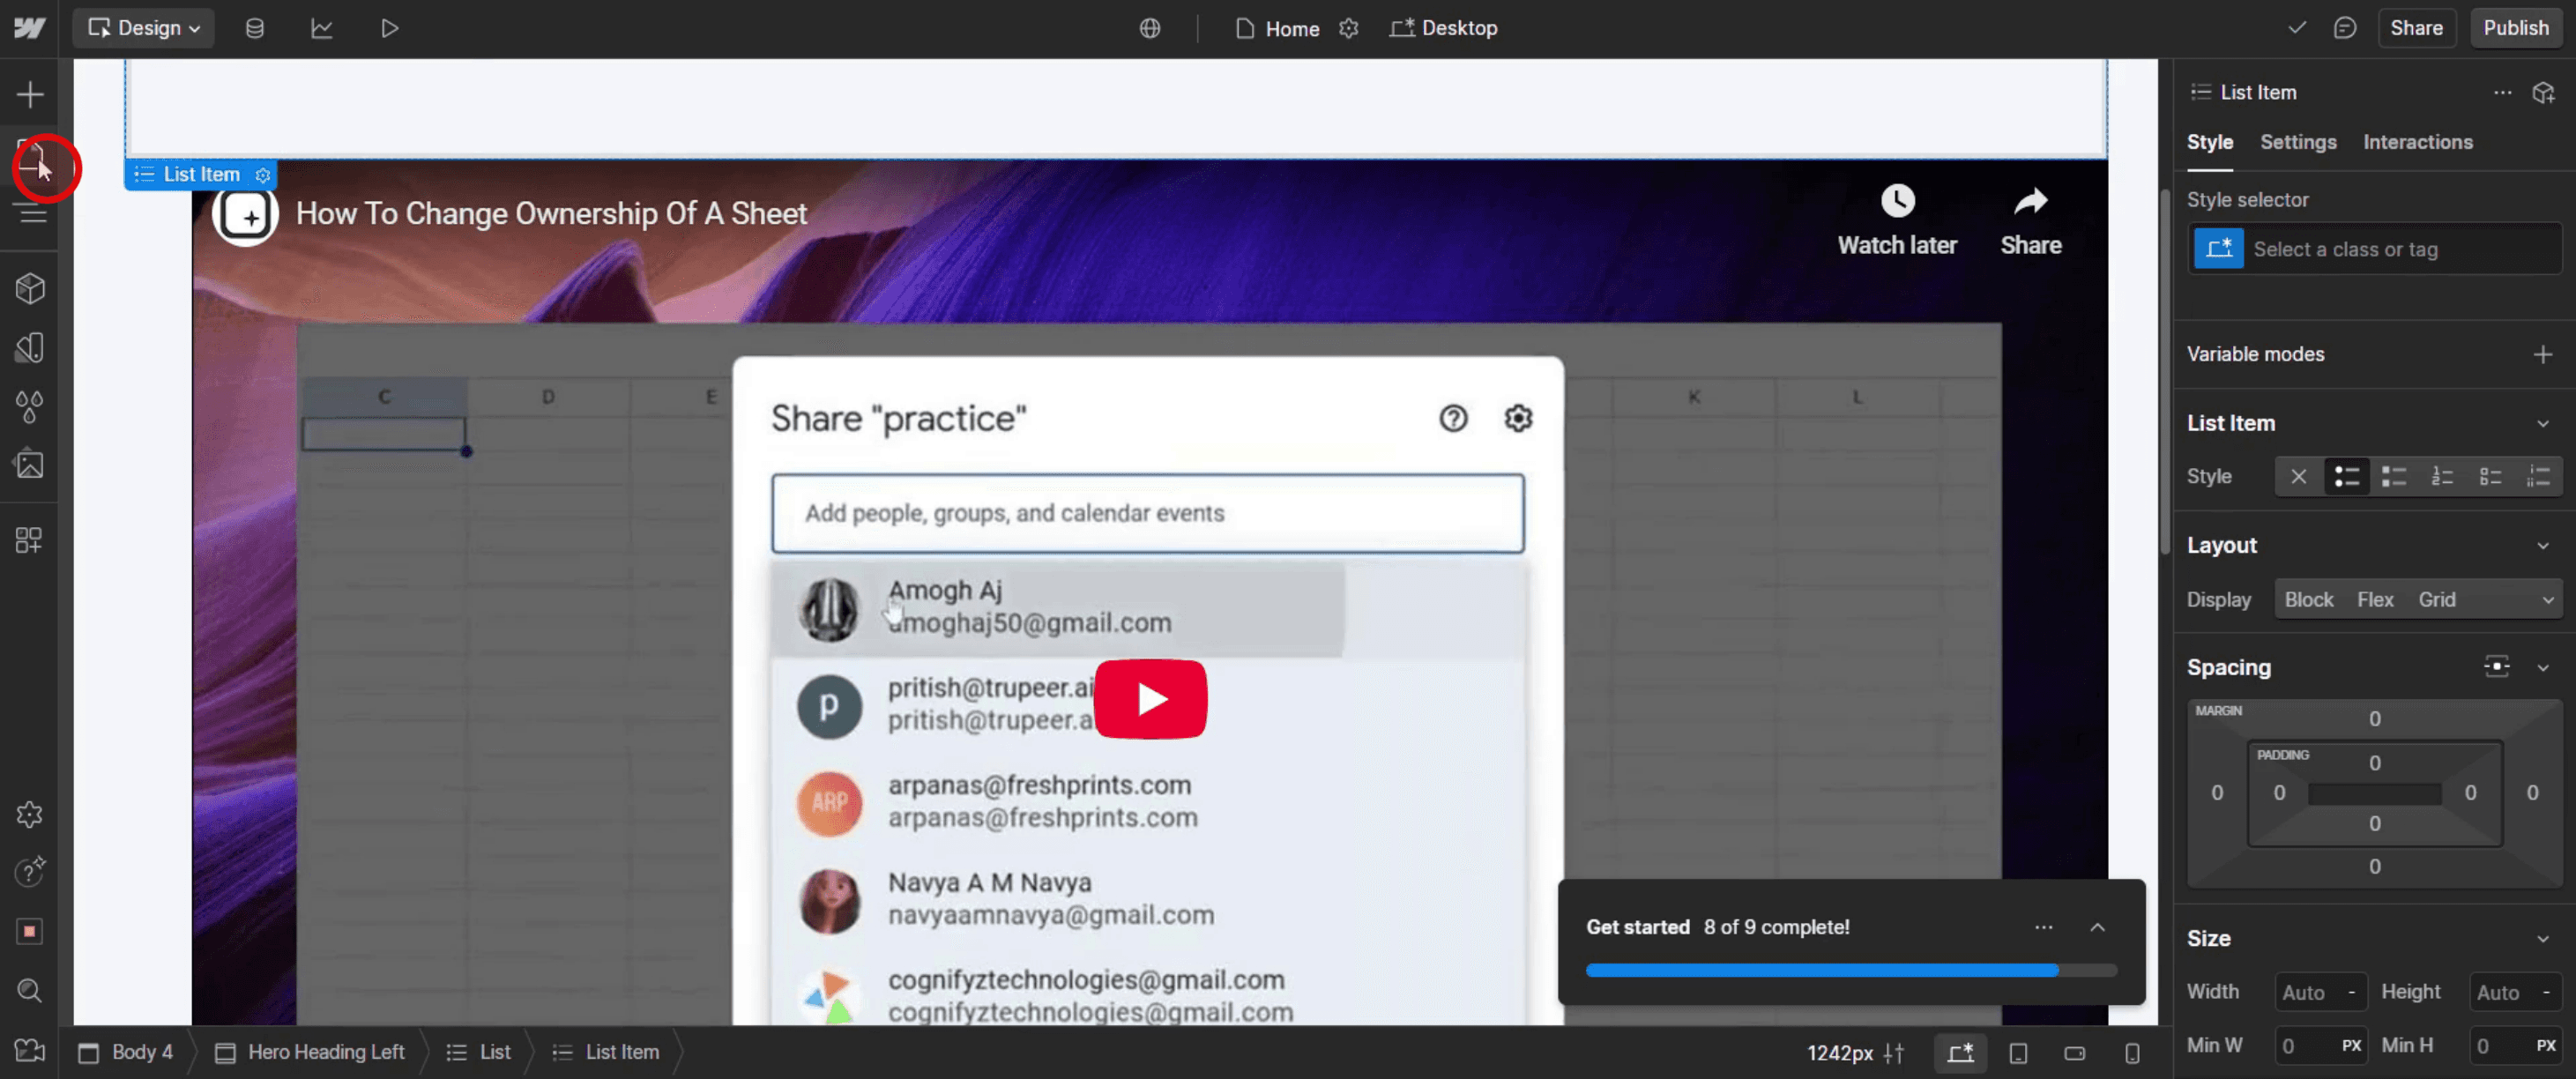Click the Get started progress bar

(1850, 970)
